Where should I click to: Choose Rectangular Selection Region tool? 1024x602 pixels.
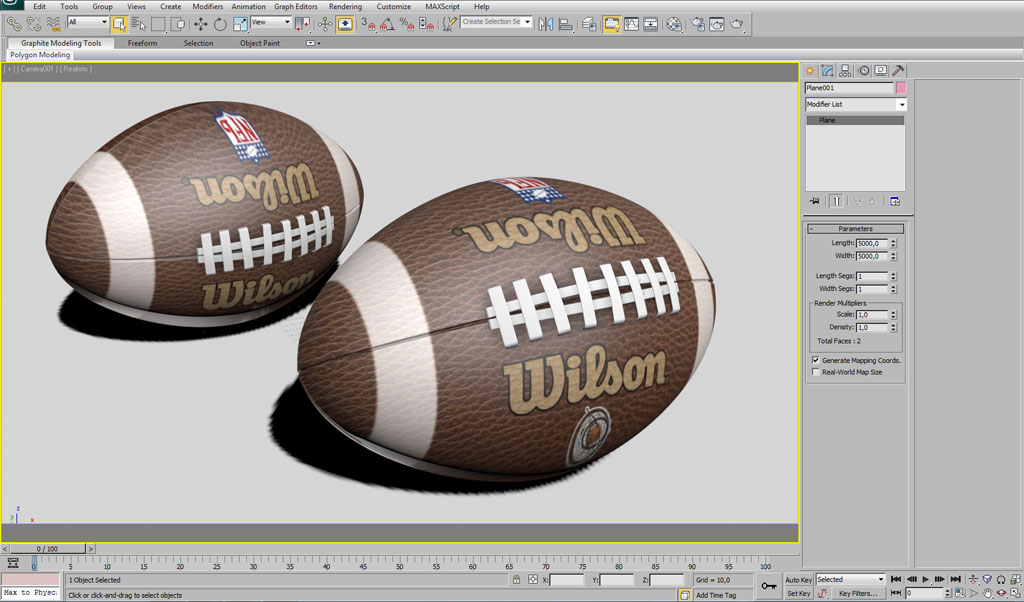[158, 24]
